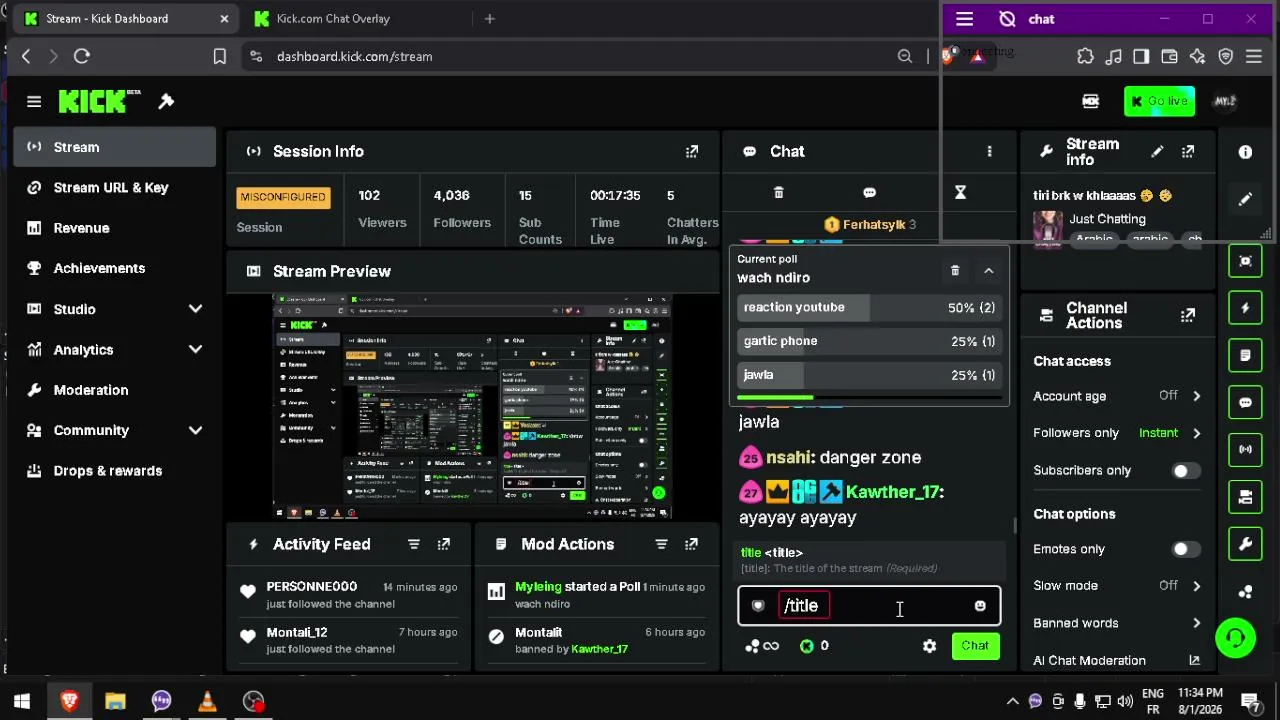Click the pin icon next to Kick logo
Image resolution: width=1280 pixels, height=720 pixels.
pos(166,101)
